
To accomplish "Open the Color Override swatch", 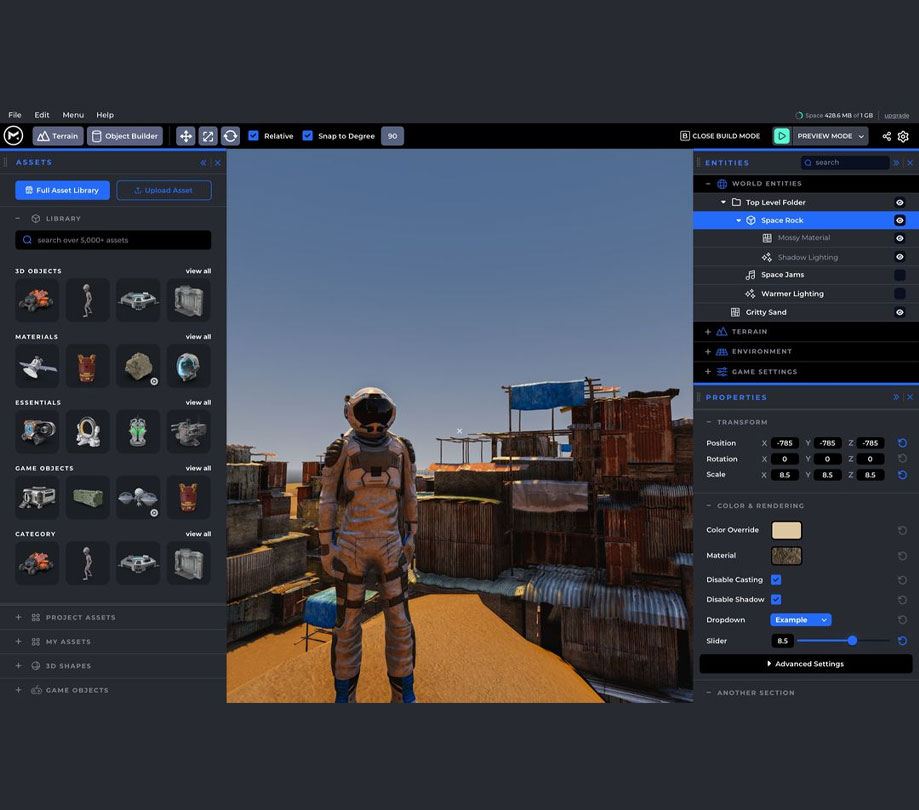I will pos(786,530).
